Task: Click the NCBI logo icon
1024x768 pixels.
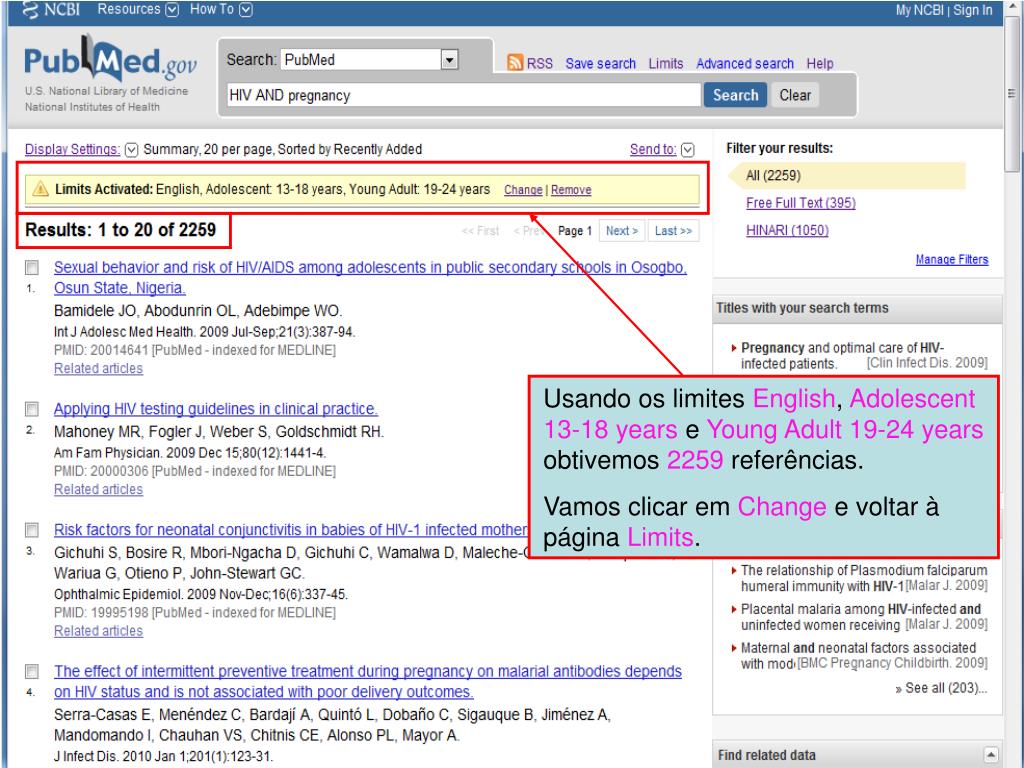Action: coord(31,10)
